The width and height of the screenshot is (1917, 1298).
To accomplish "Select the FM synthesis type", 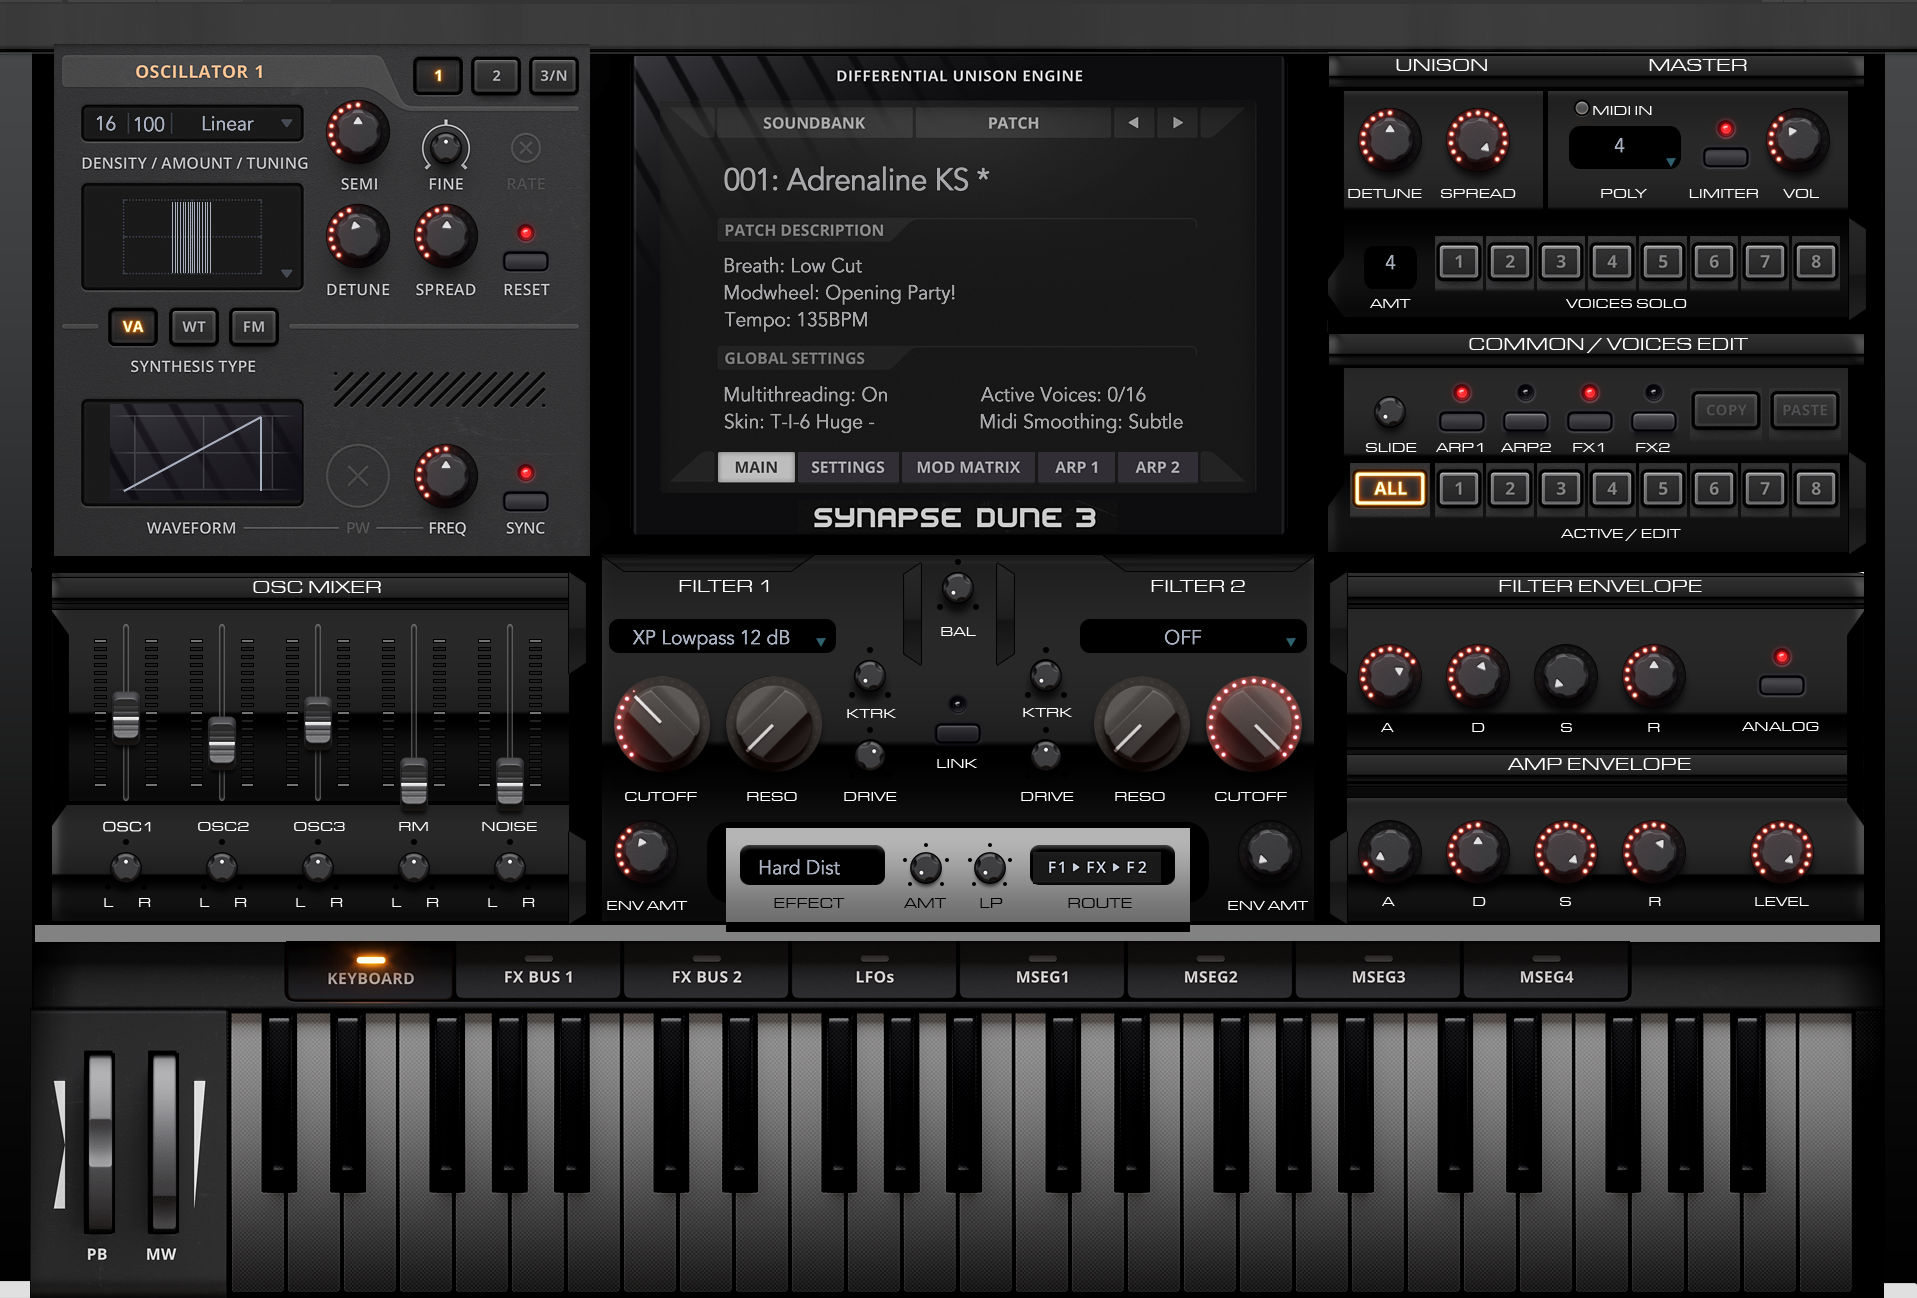I will click(254, 326).
